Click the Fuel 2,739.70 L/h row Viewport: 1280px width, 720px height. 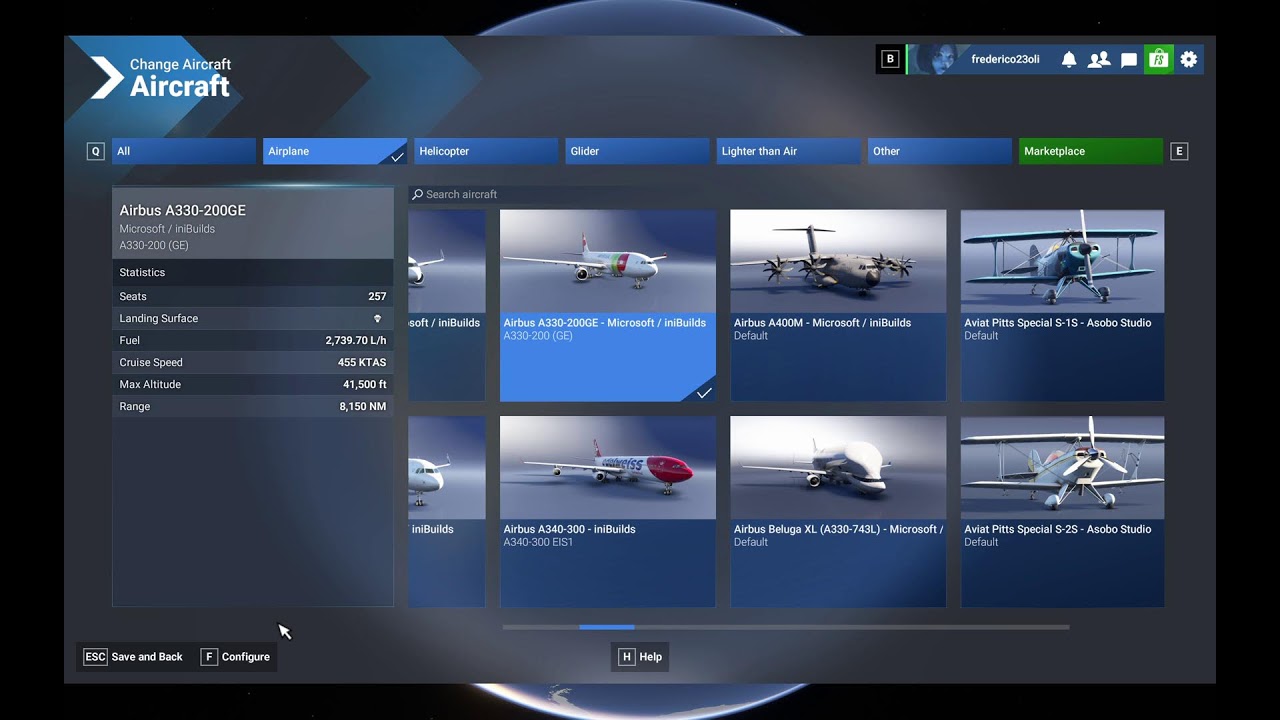(253, 340)
